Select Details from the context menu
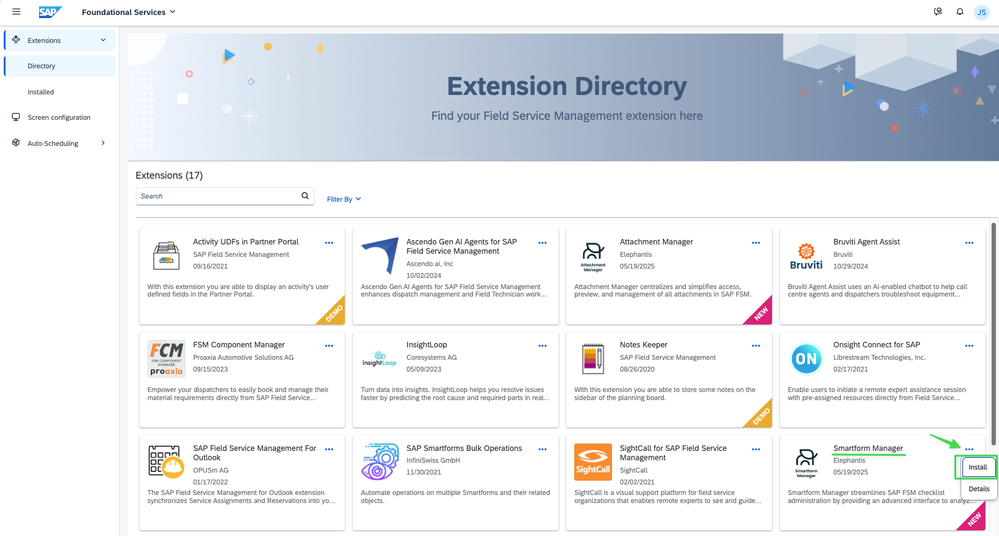Screen dimensions: 999x536 (978, 489)
